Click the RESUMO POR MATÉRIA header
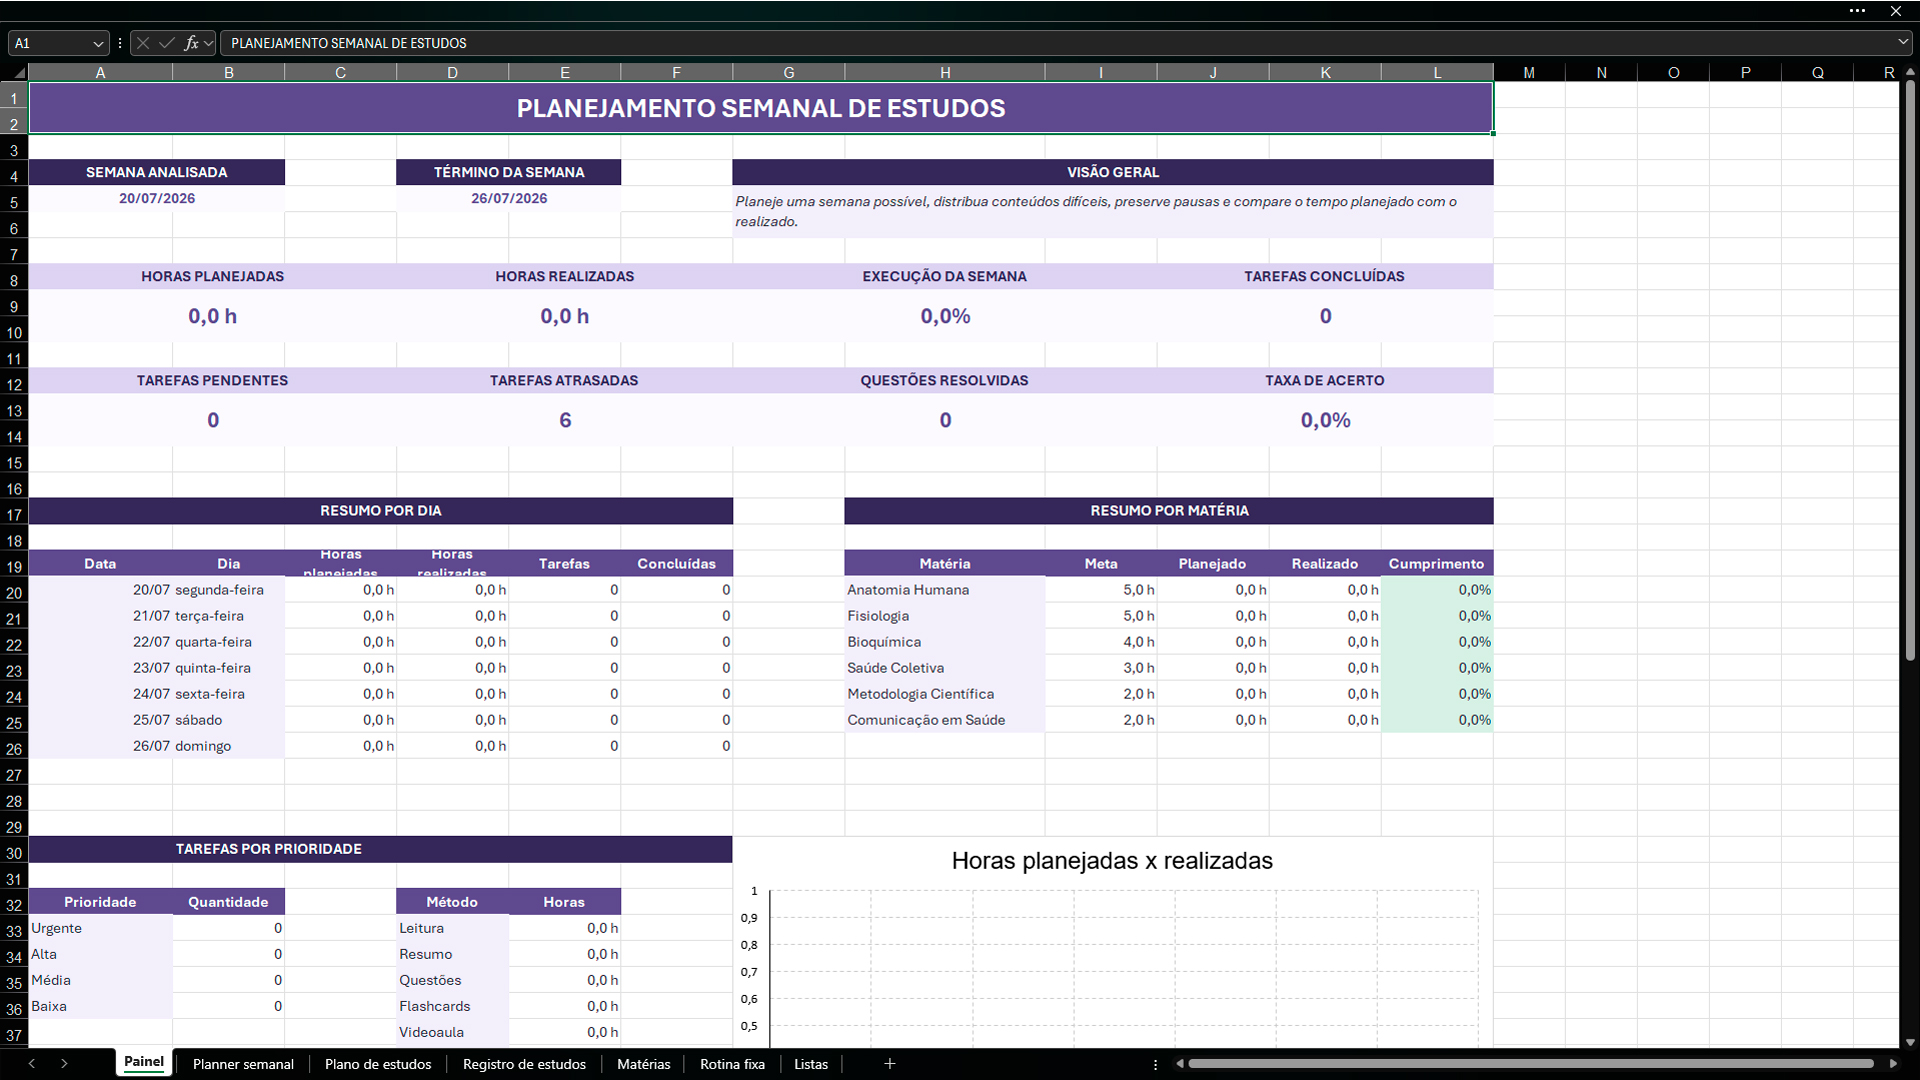 1169,510
